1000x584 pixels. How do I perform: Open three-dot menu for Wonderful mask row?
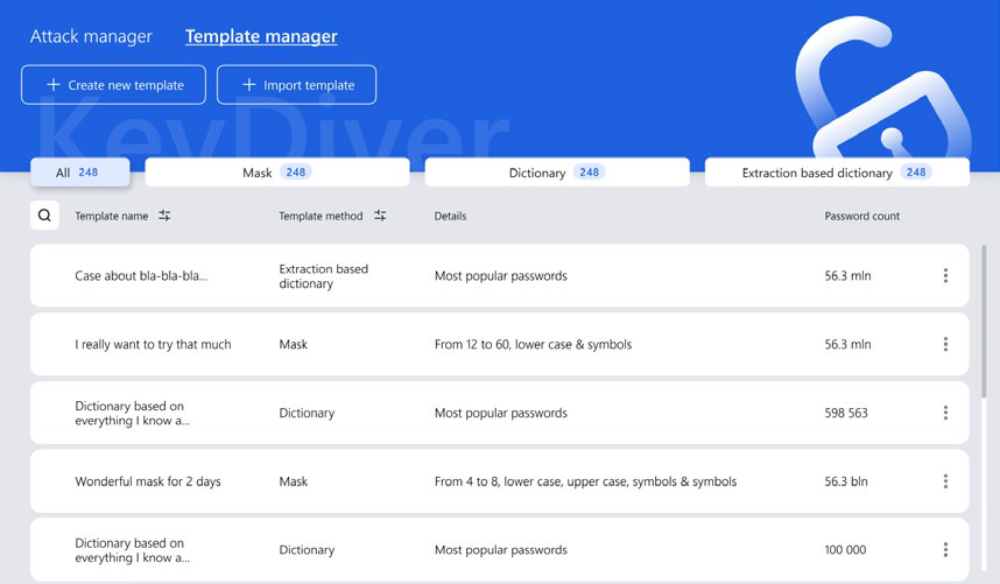pos(945,481)
